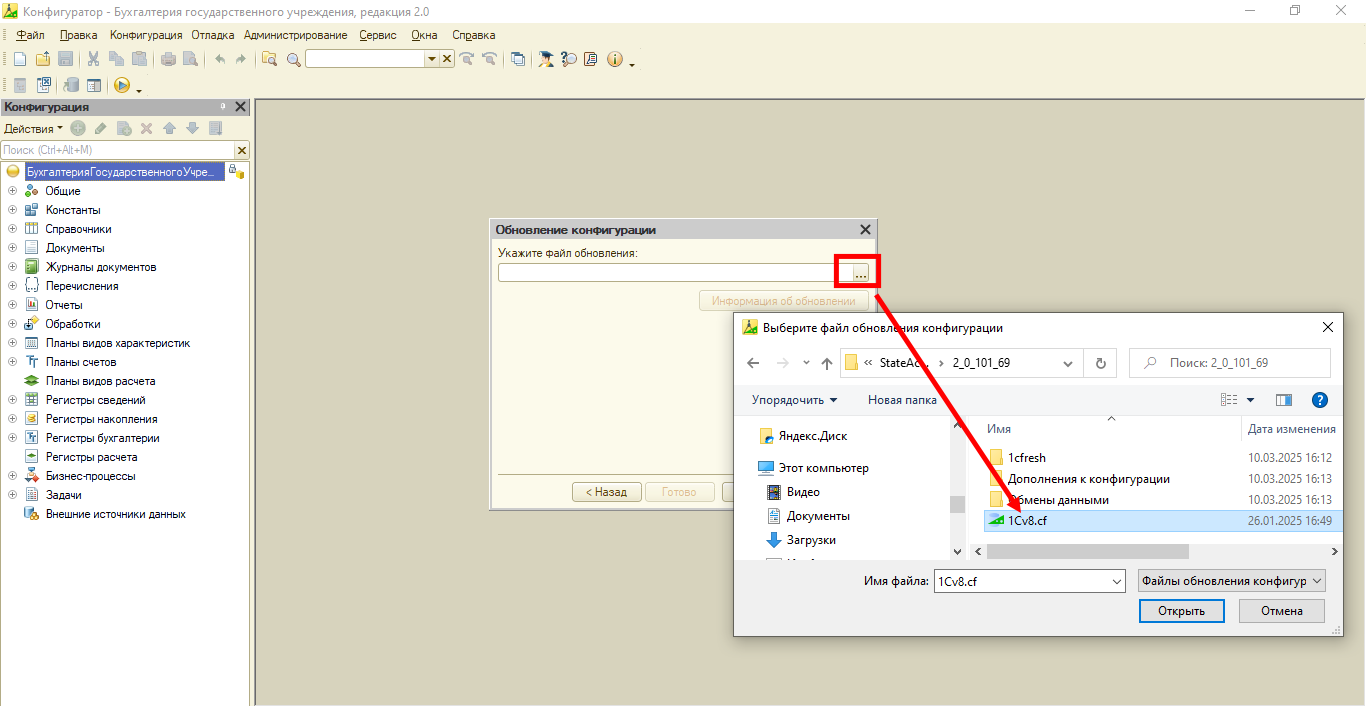Click the help icon in file dialog
The height and width of the screenshot is (706, 1366).
1319,400
